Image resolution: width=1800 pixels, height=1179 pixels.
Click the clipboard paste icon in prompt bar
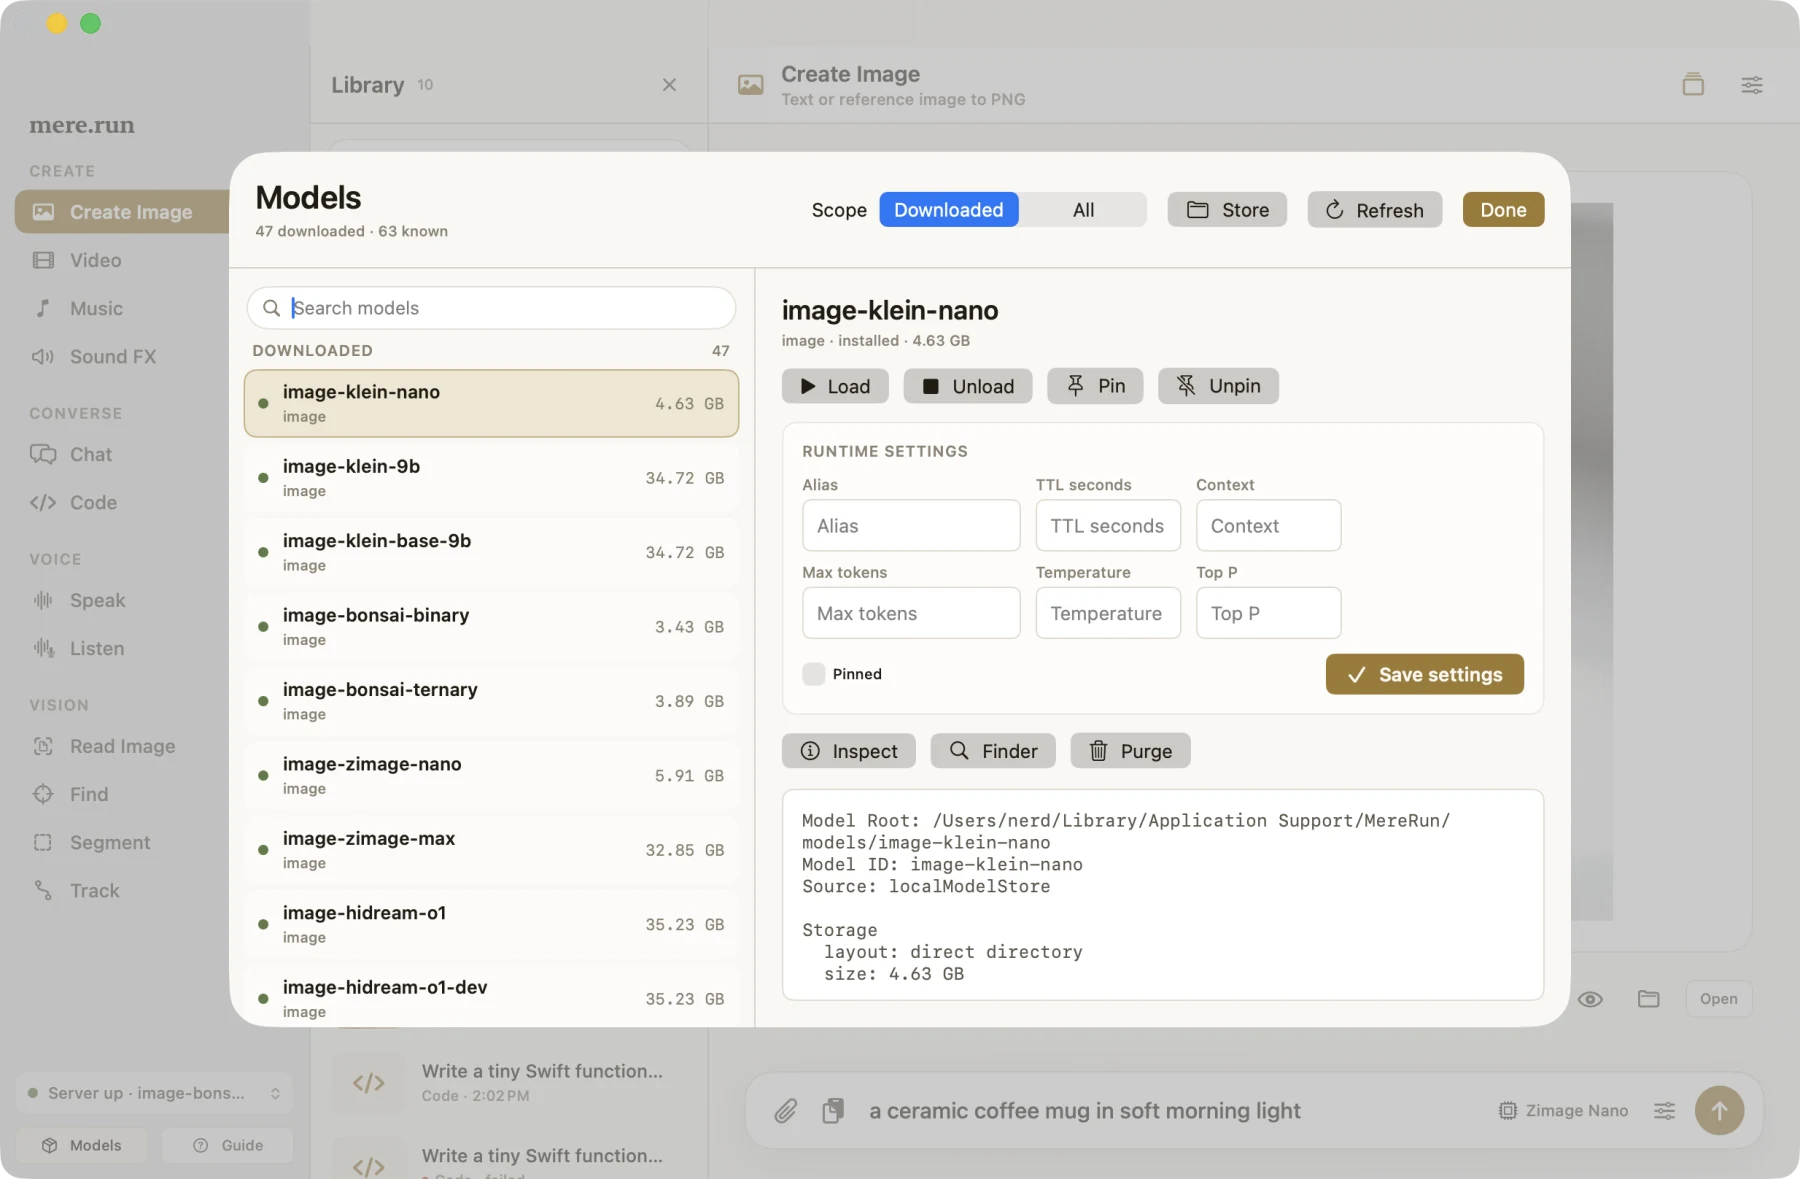(x=832, y=1110)
